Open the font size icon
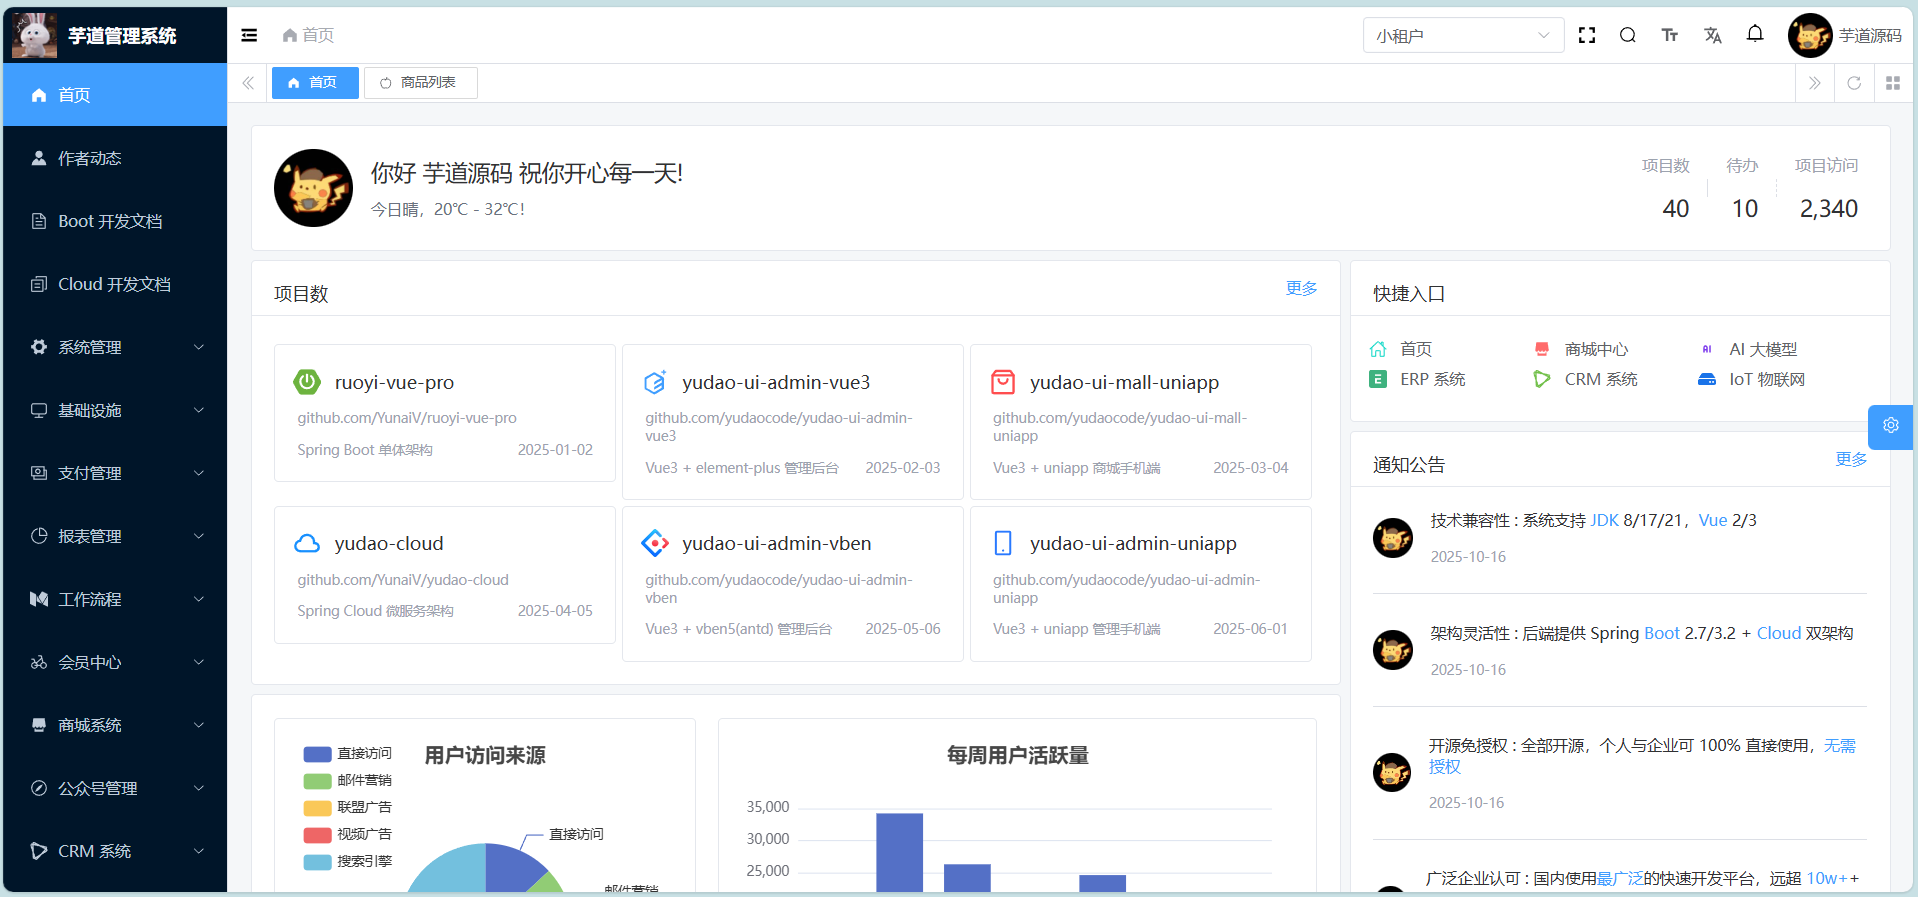This screenshot has height=897, width=1918. pyautogui.click(x=1670, y=35)
